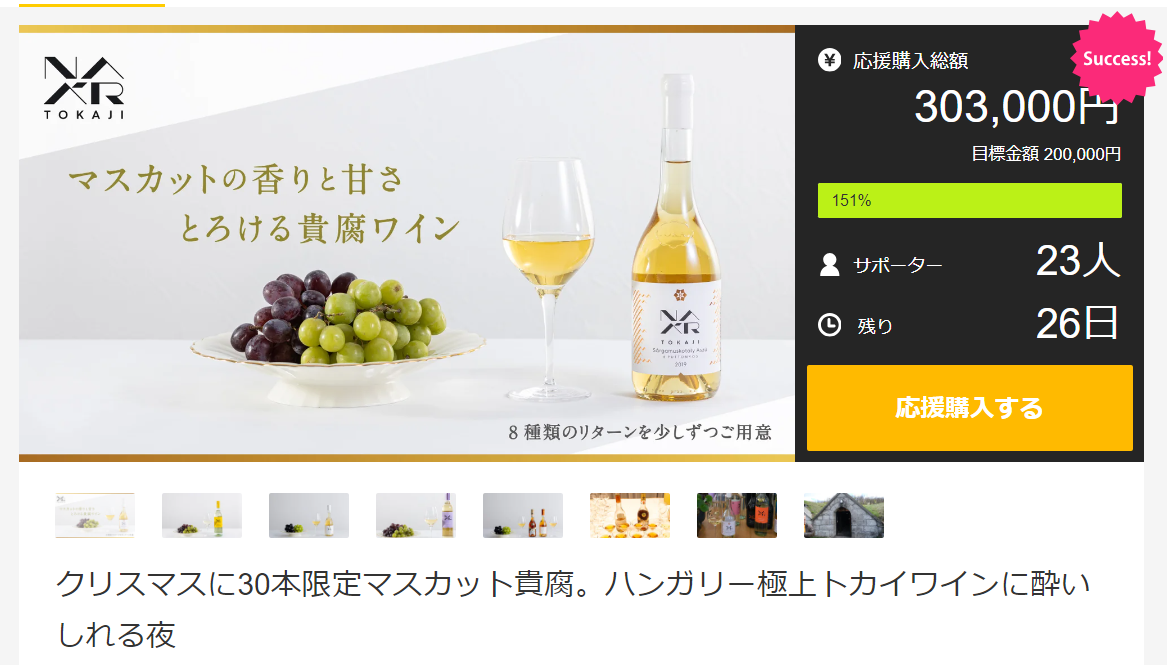Image resolution: width=1167 pixels, height=665 pixels.
Task: Click the 目標金額 200,000円 text
Action: coord(1046,154)
